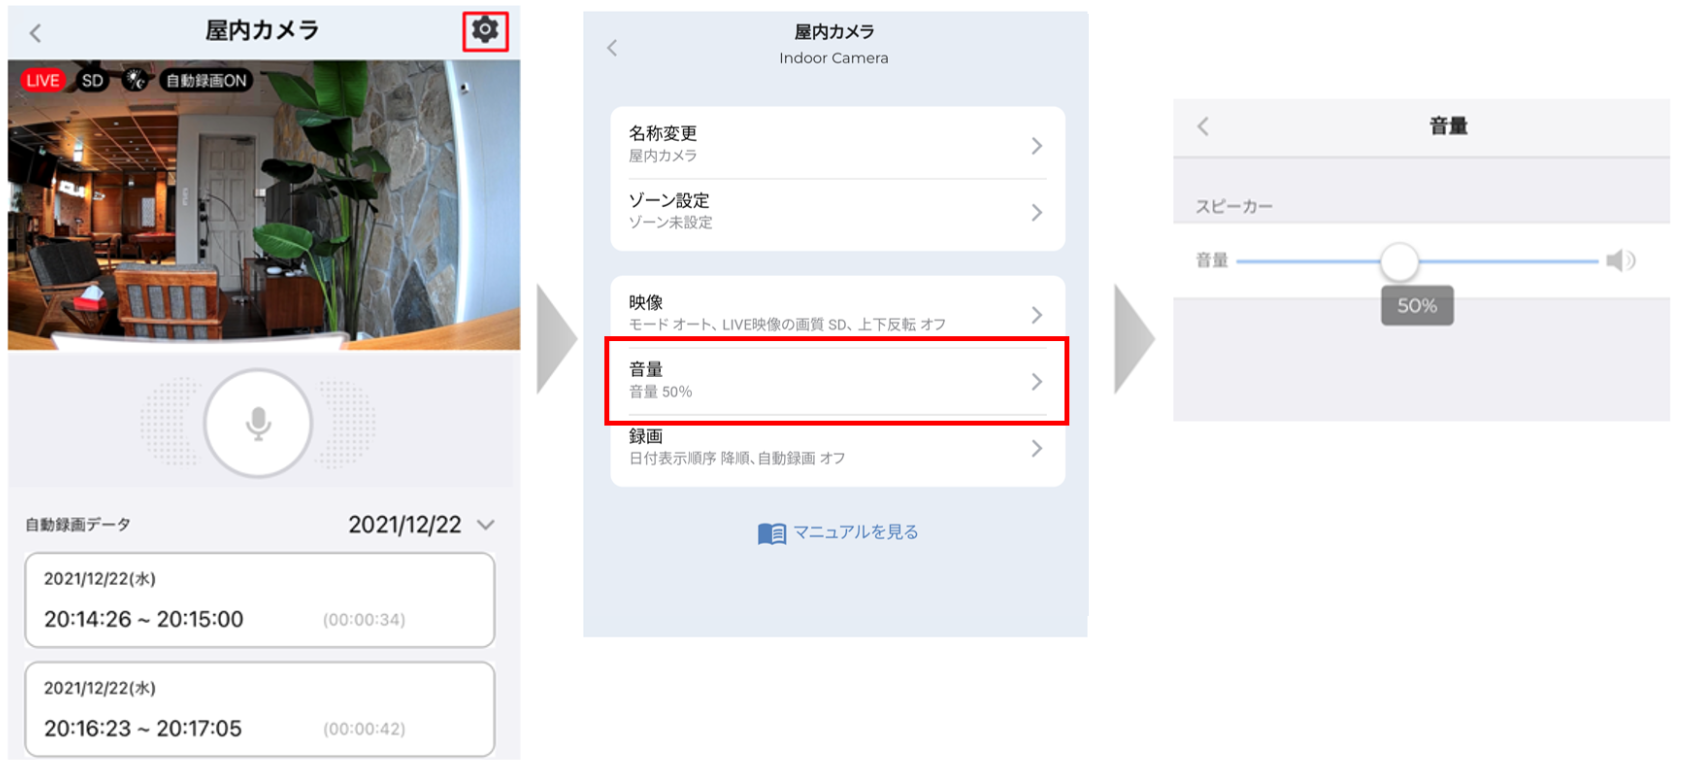1683x767 pixels.
Task: Open 名称変更 via its chevron arrow
Action: point(1037,146)
